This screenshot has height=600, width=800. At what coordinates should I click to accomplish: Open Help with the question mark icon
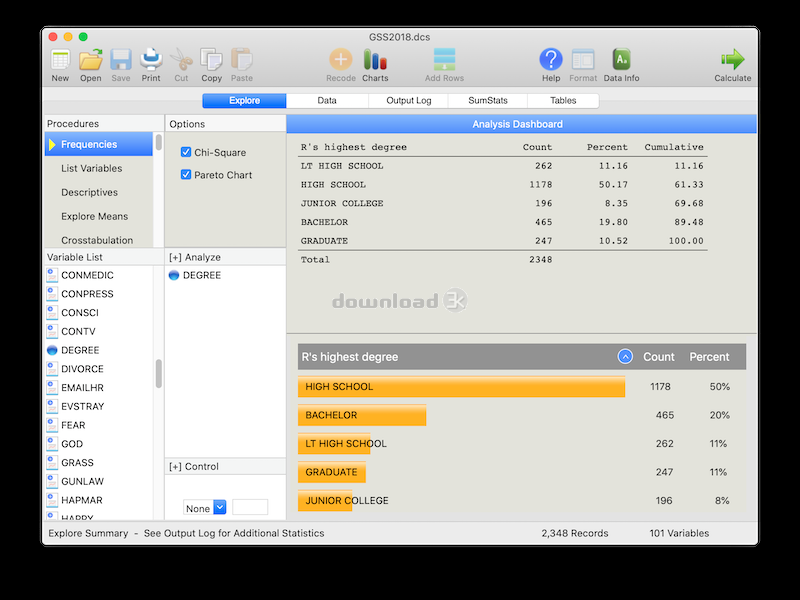[x=551, y=60]
